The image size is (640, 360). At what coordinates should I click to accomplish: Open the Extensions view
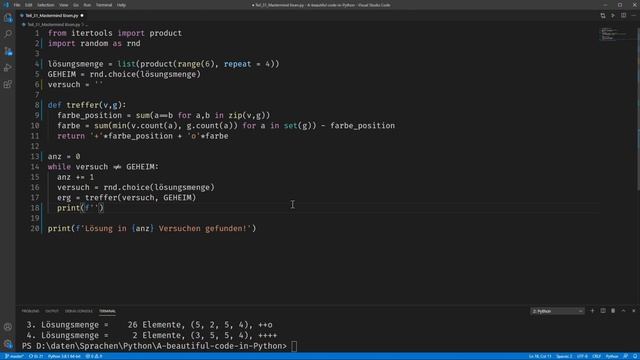[x=8, y=84]
